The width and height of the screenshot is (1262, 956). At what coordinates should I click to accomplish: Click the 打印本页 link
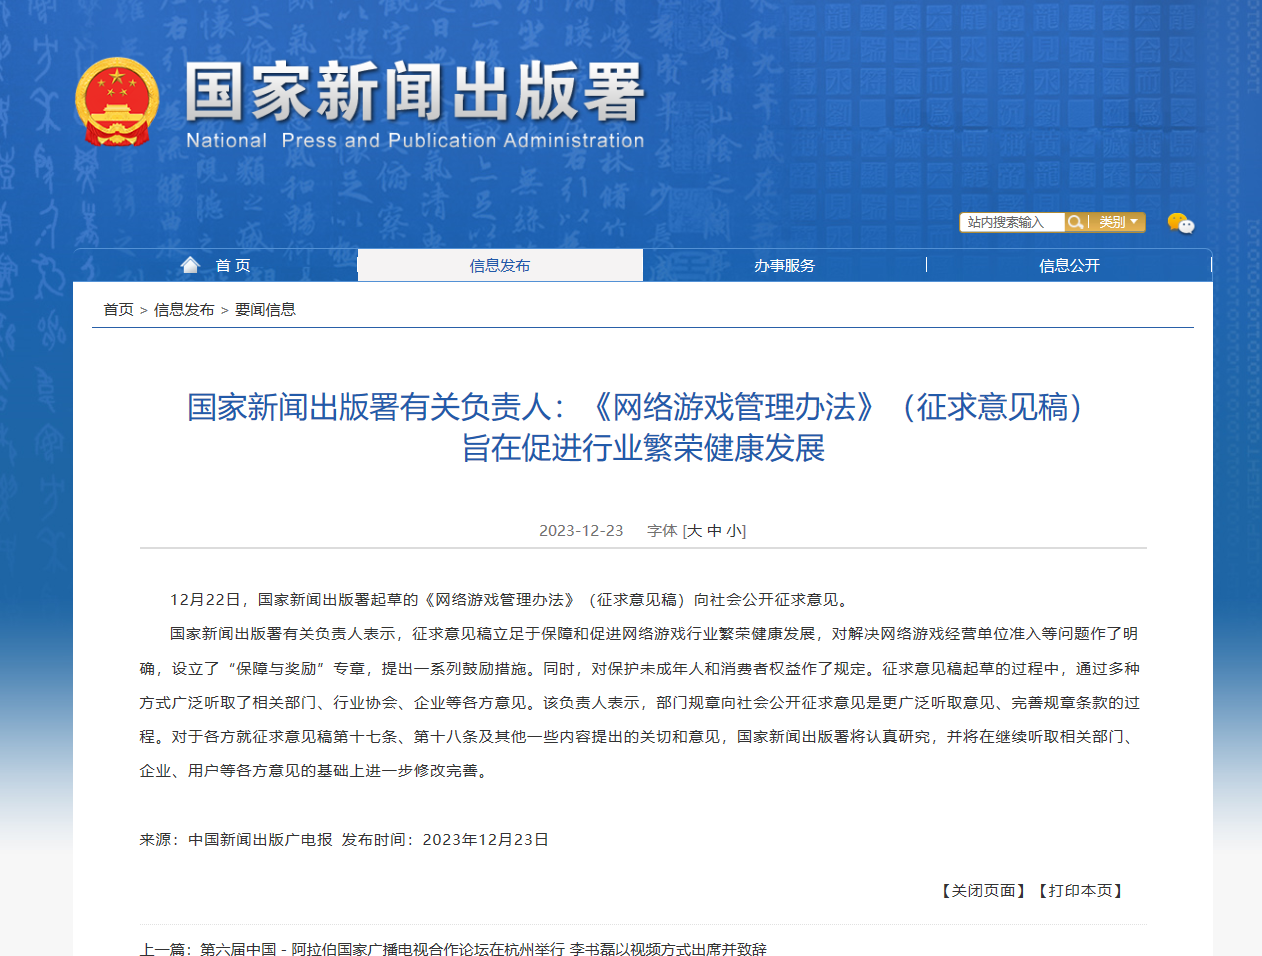tap(1080, 890)
